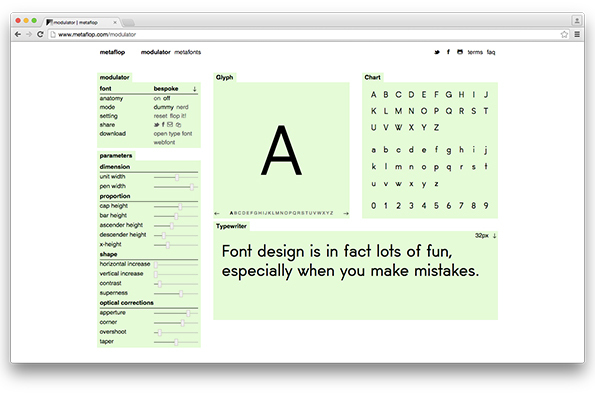The width and height of the screenshot is (595, 395).
Task: Close the modulator browser tab
Action: [x=115, y=22]
